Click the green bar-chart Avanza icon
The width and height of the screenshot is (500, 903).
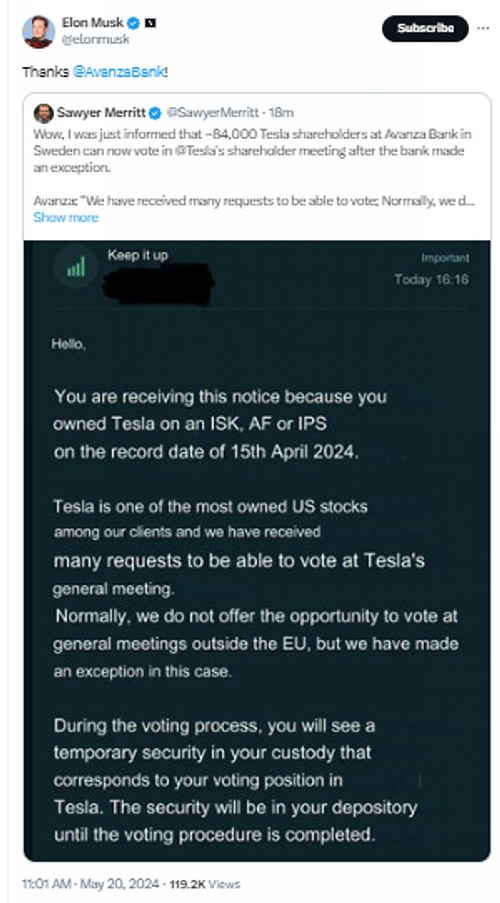click(76, 266)
